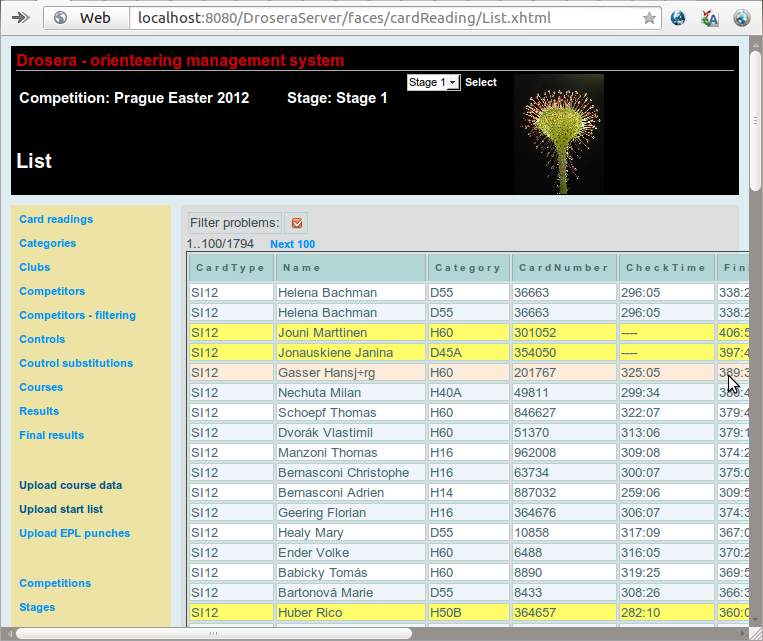The height and width of the screenshot is (641, 763).
Task: Click the bookmark star in address bar
Action: pyautogui.click(x=649, y=18)
